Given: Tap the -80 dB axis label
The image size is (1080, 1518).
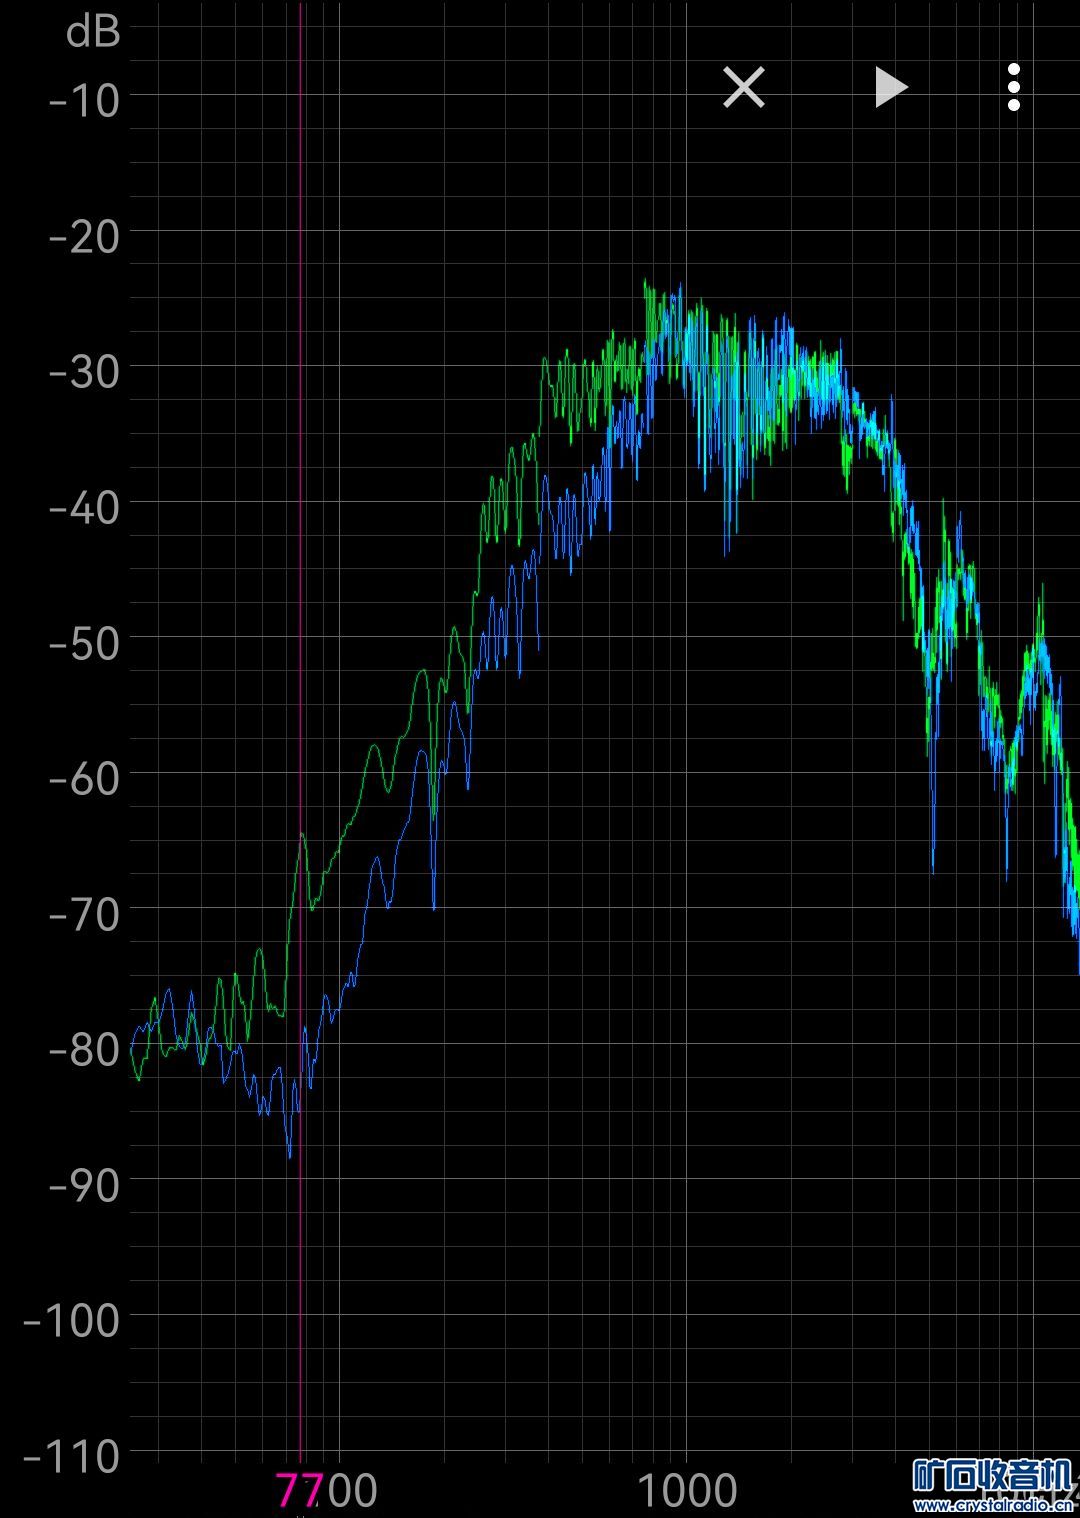Looking at the screenshot, I should (84, 1049).
